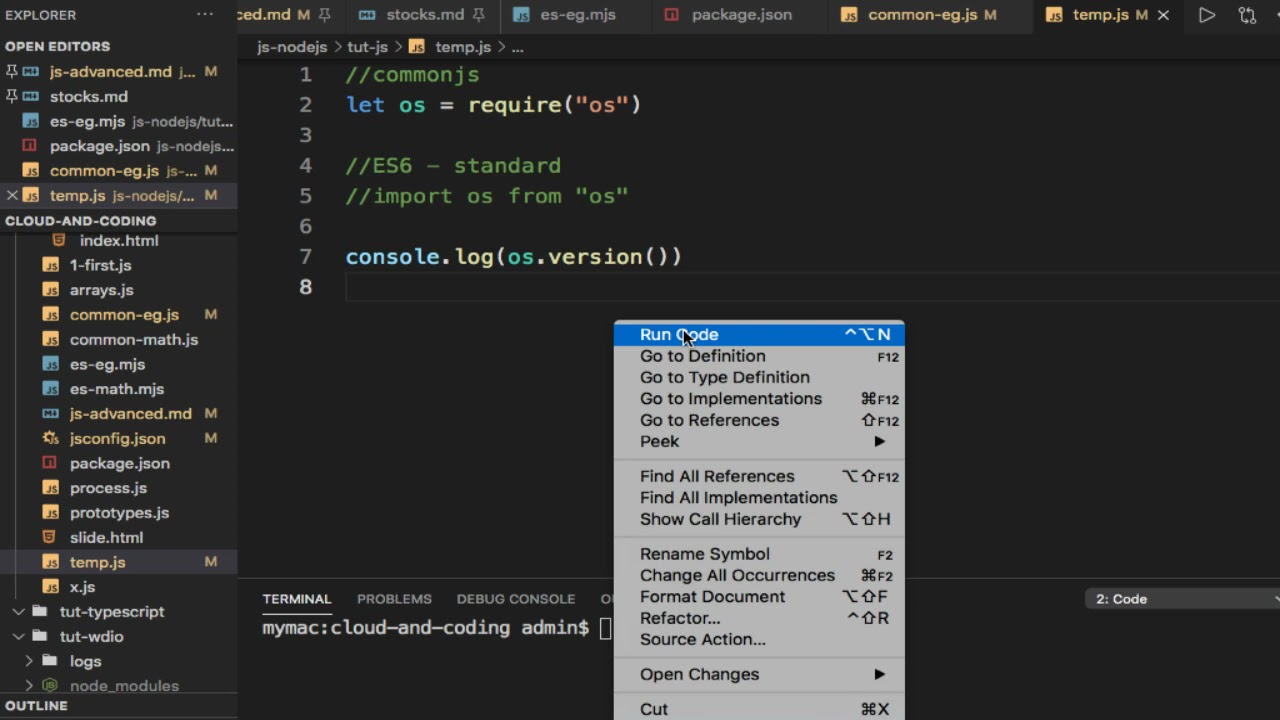Click the es-math.mjs file icon
The height and width of the screenshot is (720, 1280).
tap(51, 389)
